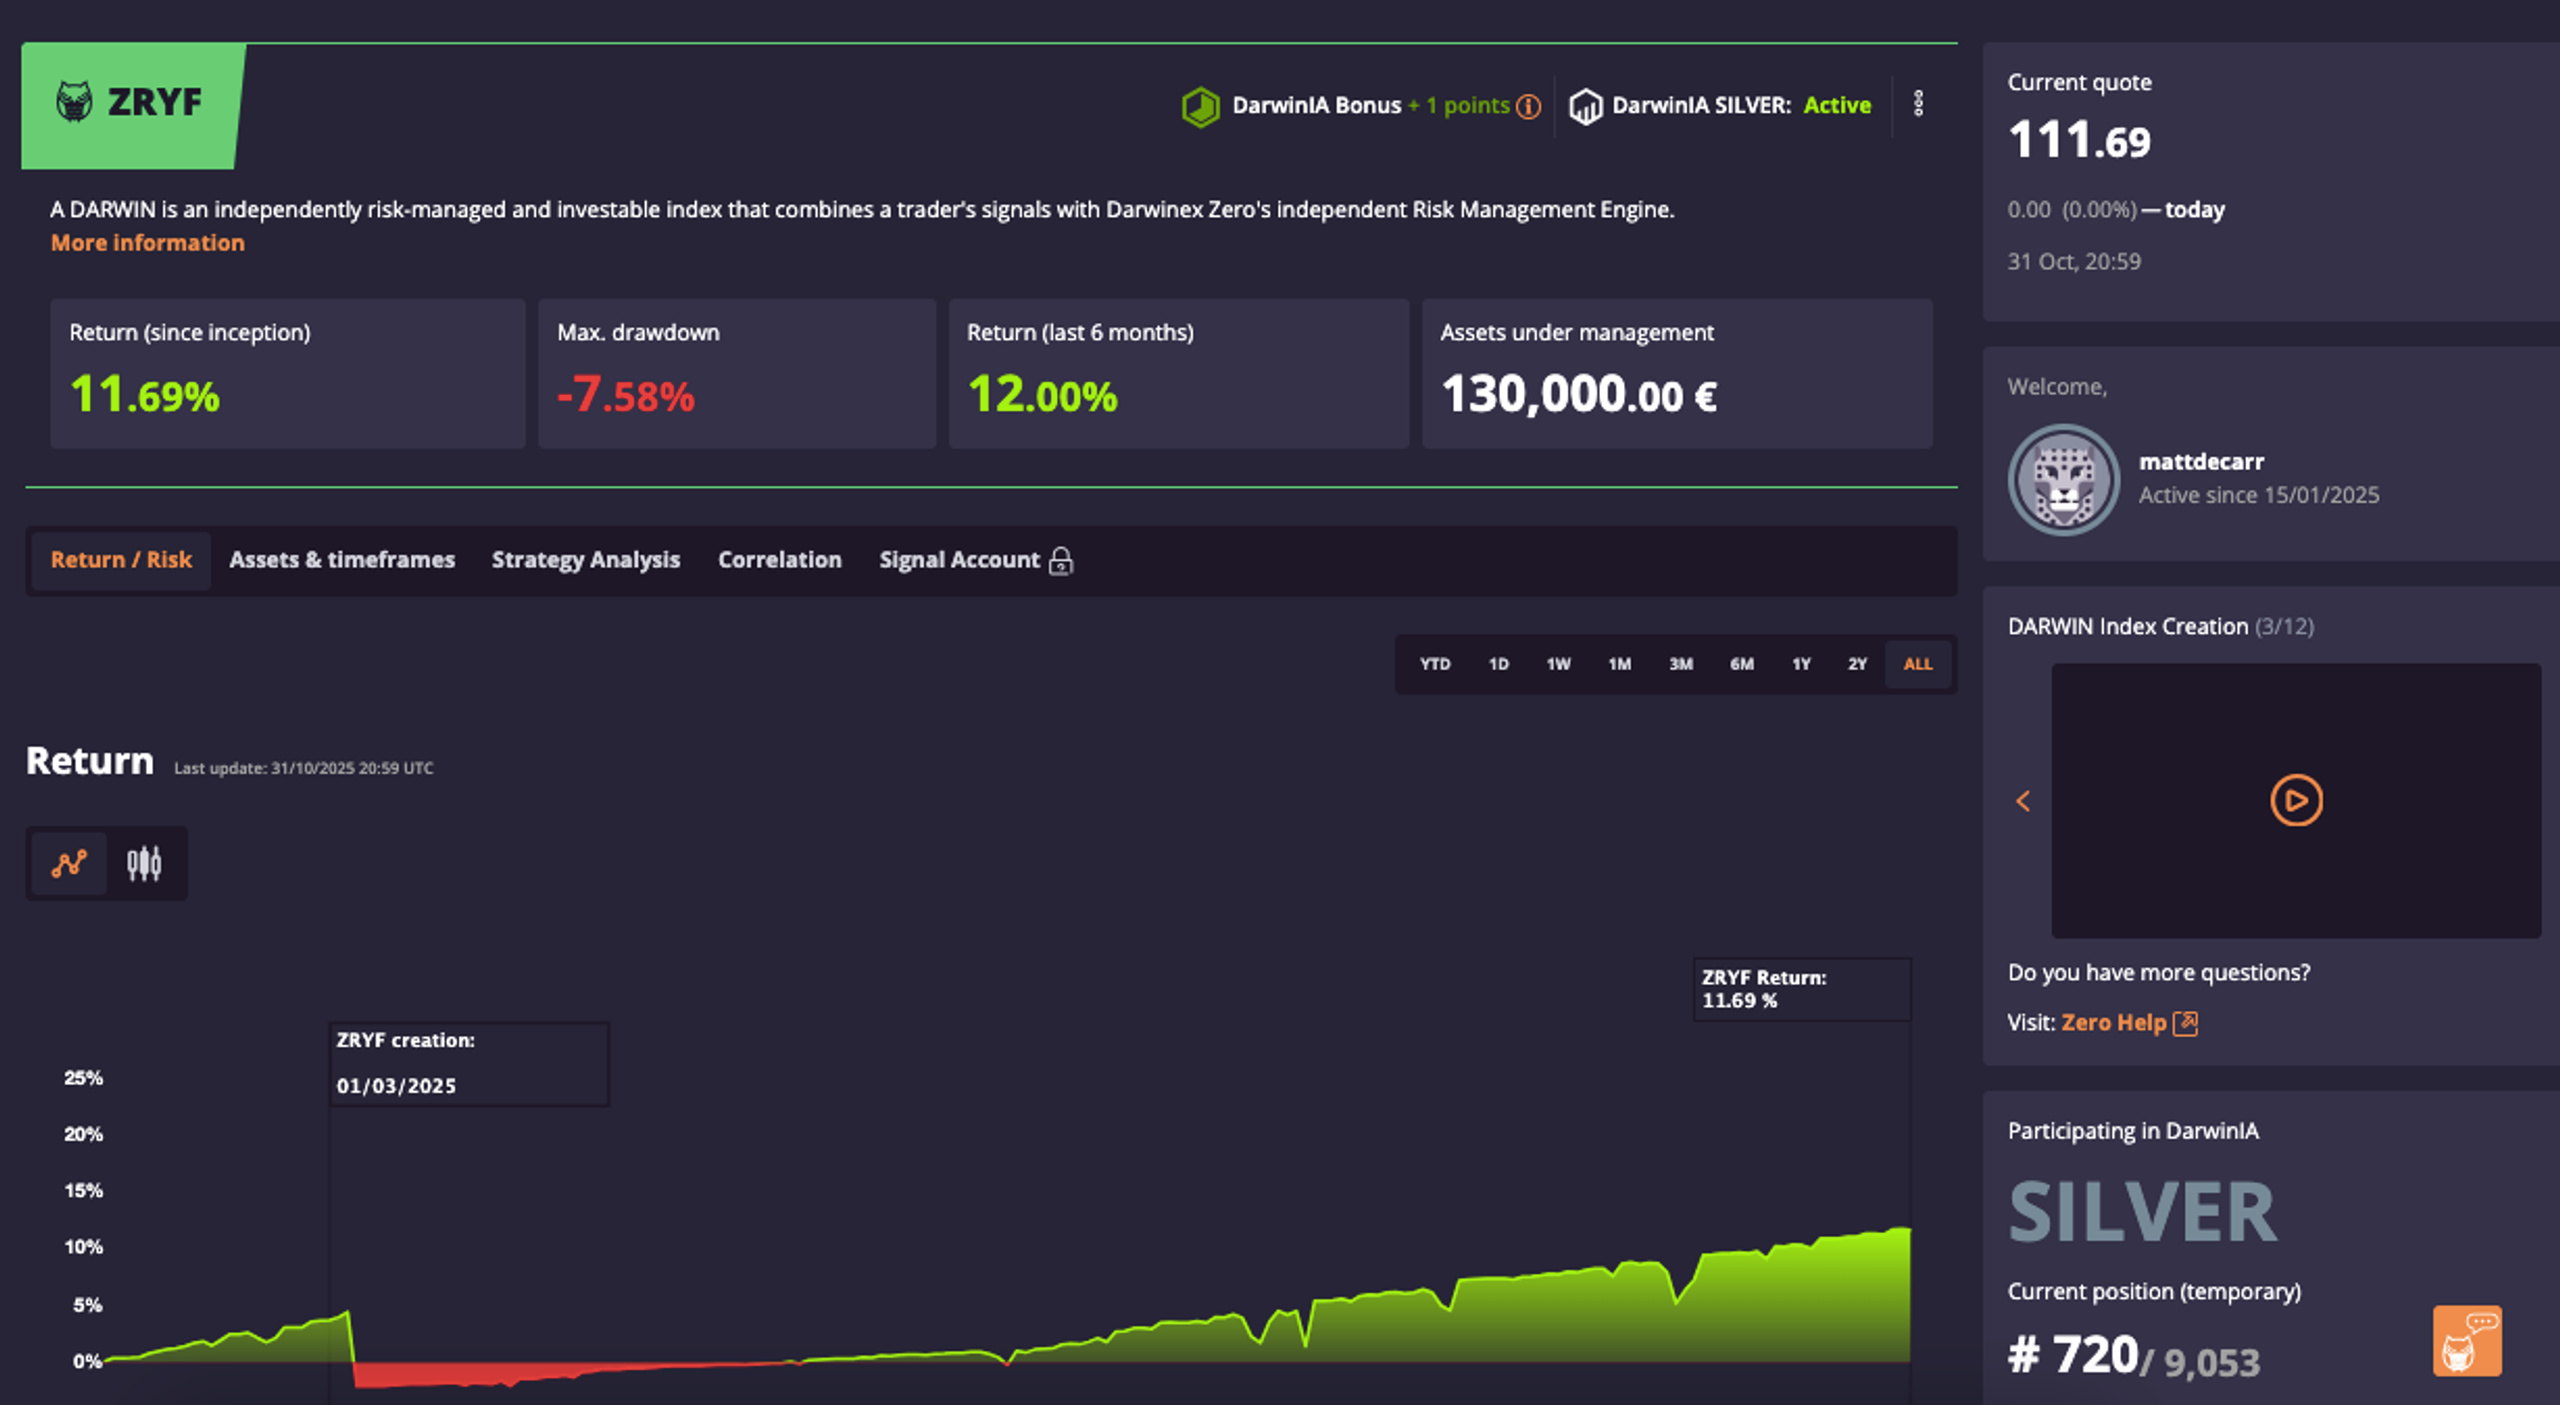
Task: Click the ZRYF owl logo icon
Action: (x=74, y=102)
